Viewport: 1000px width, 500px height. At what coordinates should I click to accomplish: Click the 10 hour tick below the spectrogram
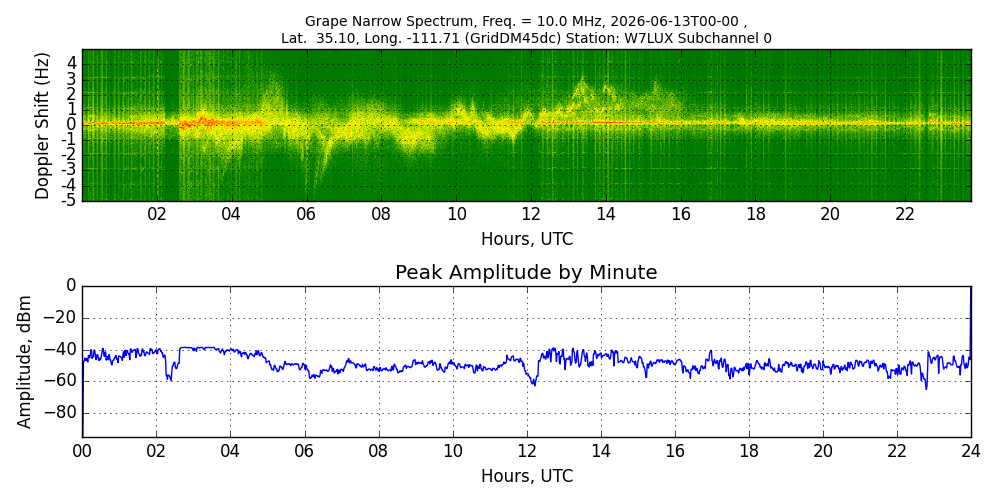coord(456,215)
